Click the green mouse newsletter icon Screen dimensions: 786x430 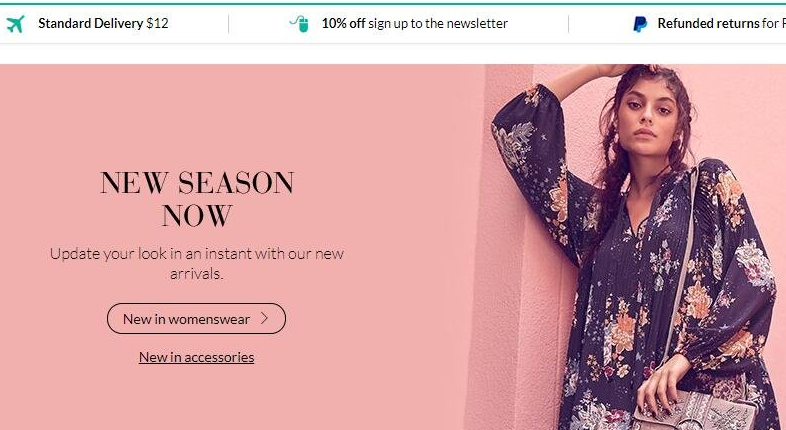point(300,24)
